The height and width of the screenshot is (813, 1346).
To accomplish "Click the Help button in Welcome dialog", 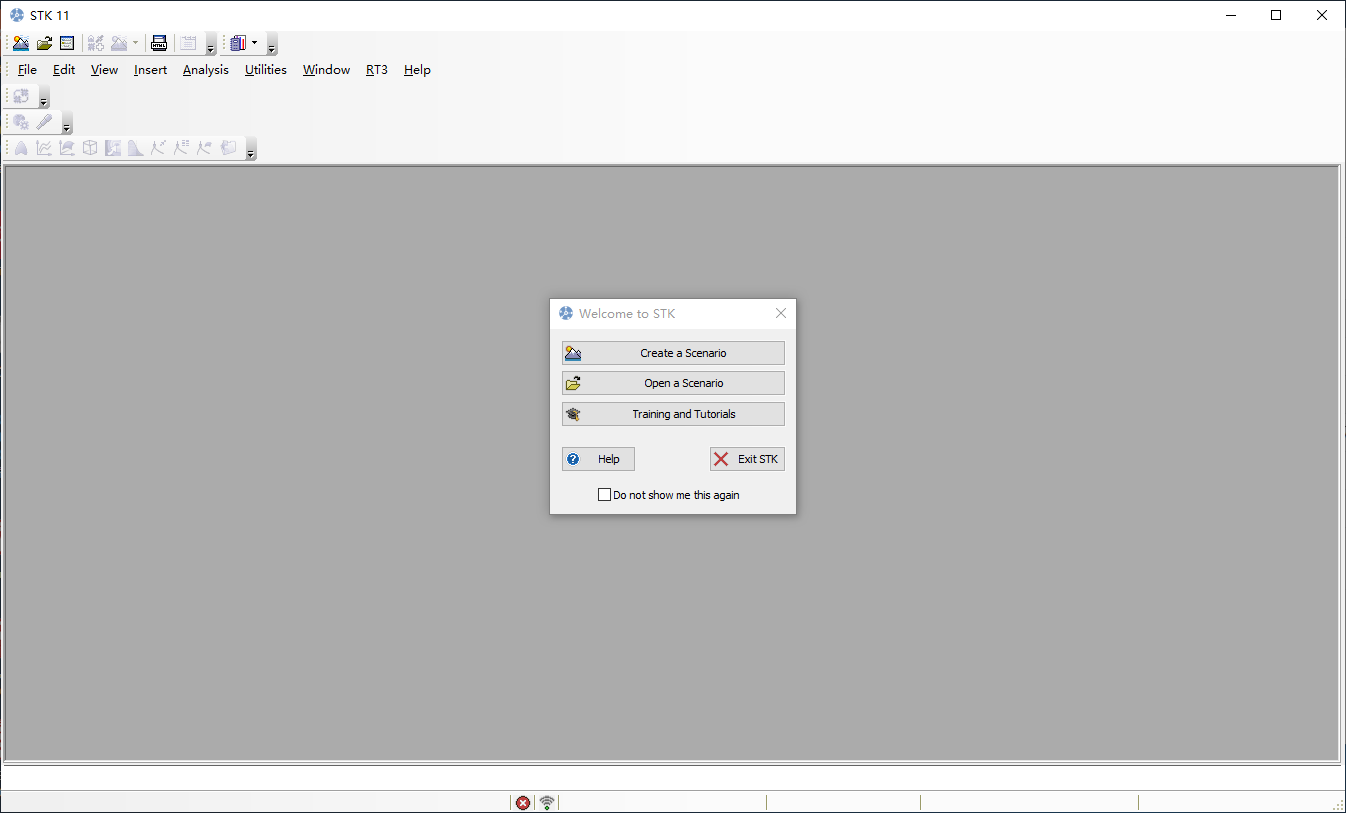I will [598, 459].
